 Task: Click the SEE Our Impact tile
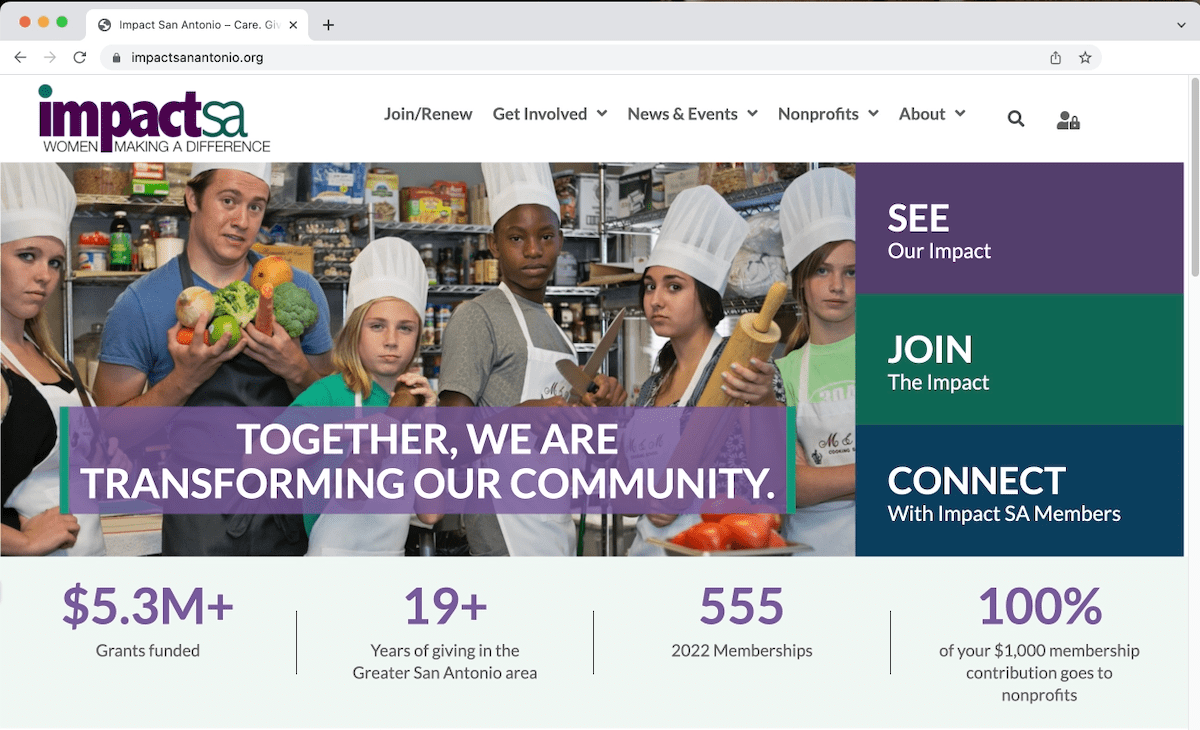[1019, 229]
